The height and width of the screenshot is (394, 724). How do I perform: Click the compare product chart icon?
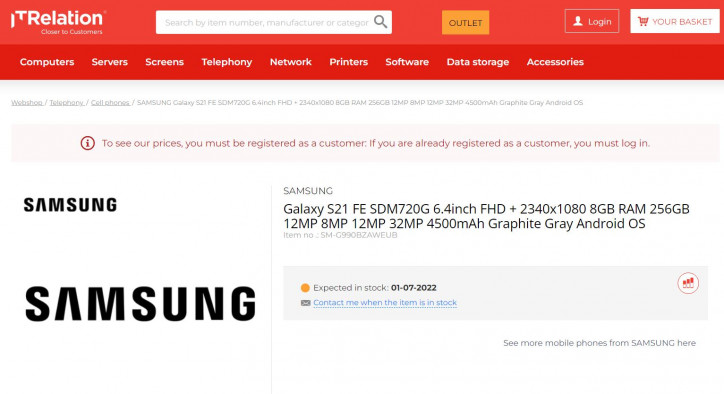[688, 283]
